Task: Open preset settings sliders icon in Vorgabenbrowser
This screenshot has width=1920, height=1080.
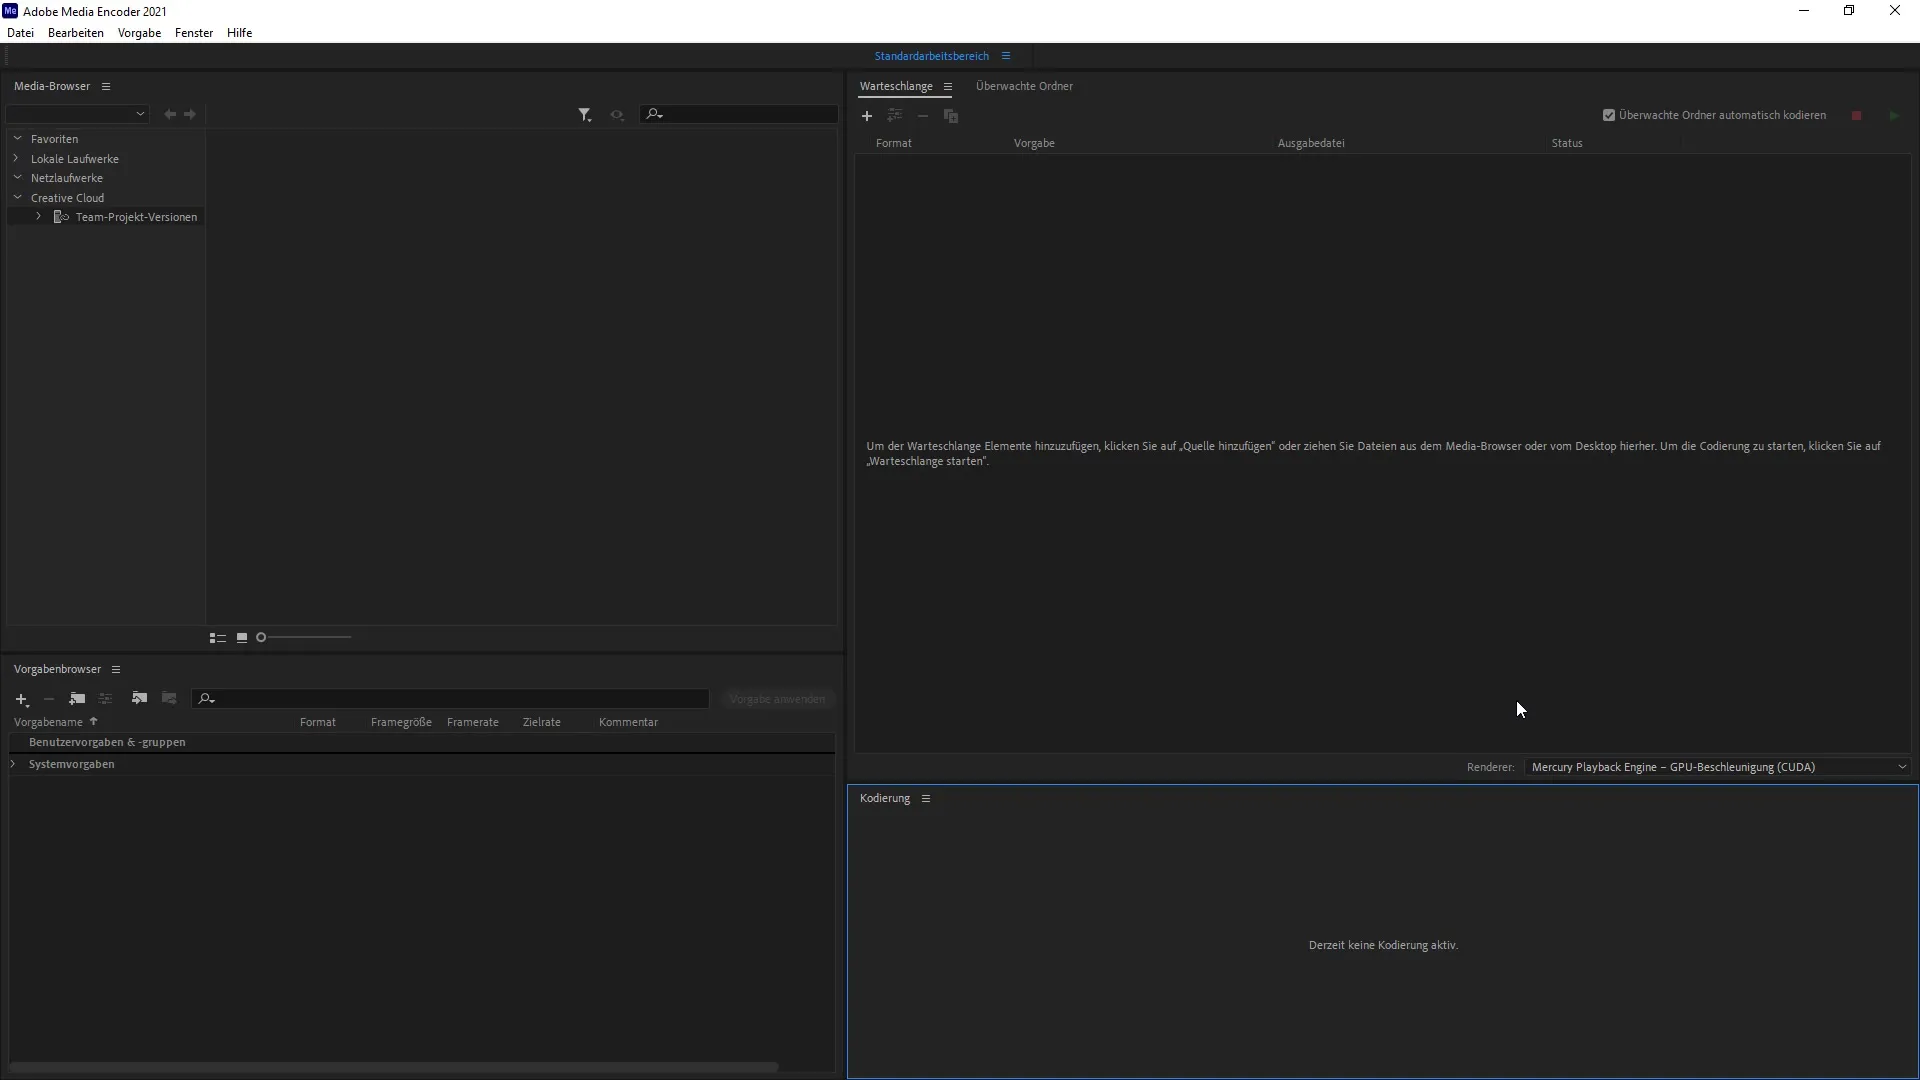Action: click(106, 698)
